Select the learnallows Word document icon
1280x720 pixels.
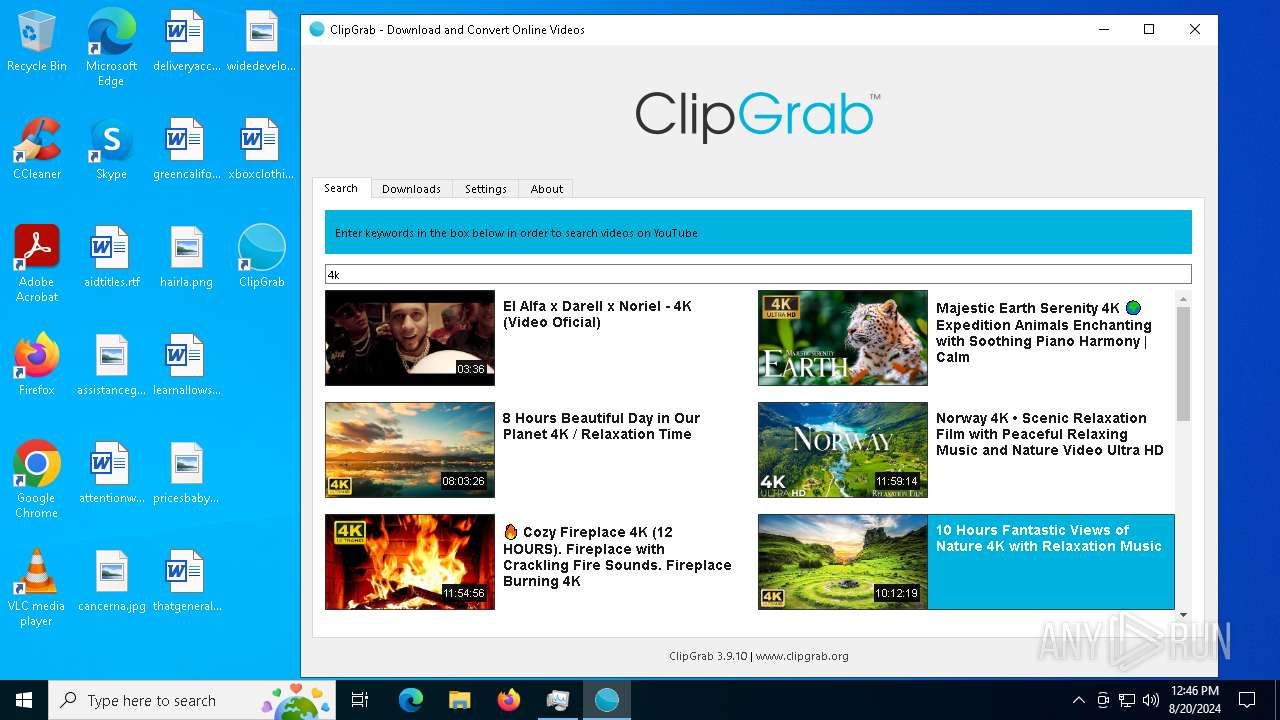(x=186, y=365)
